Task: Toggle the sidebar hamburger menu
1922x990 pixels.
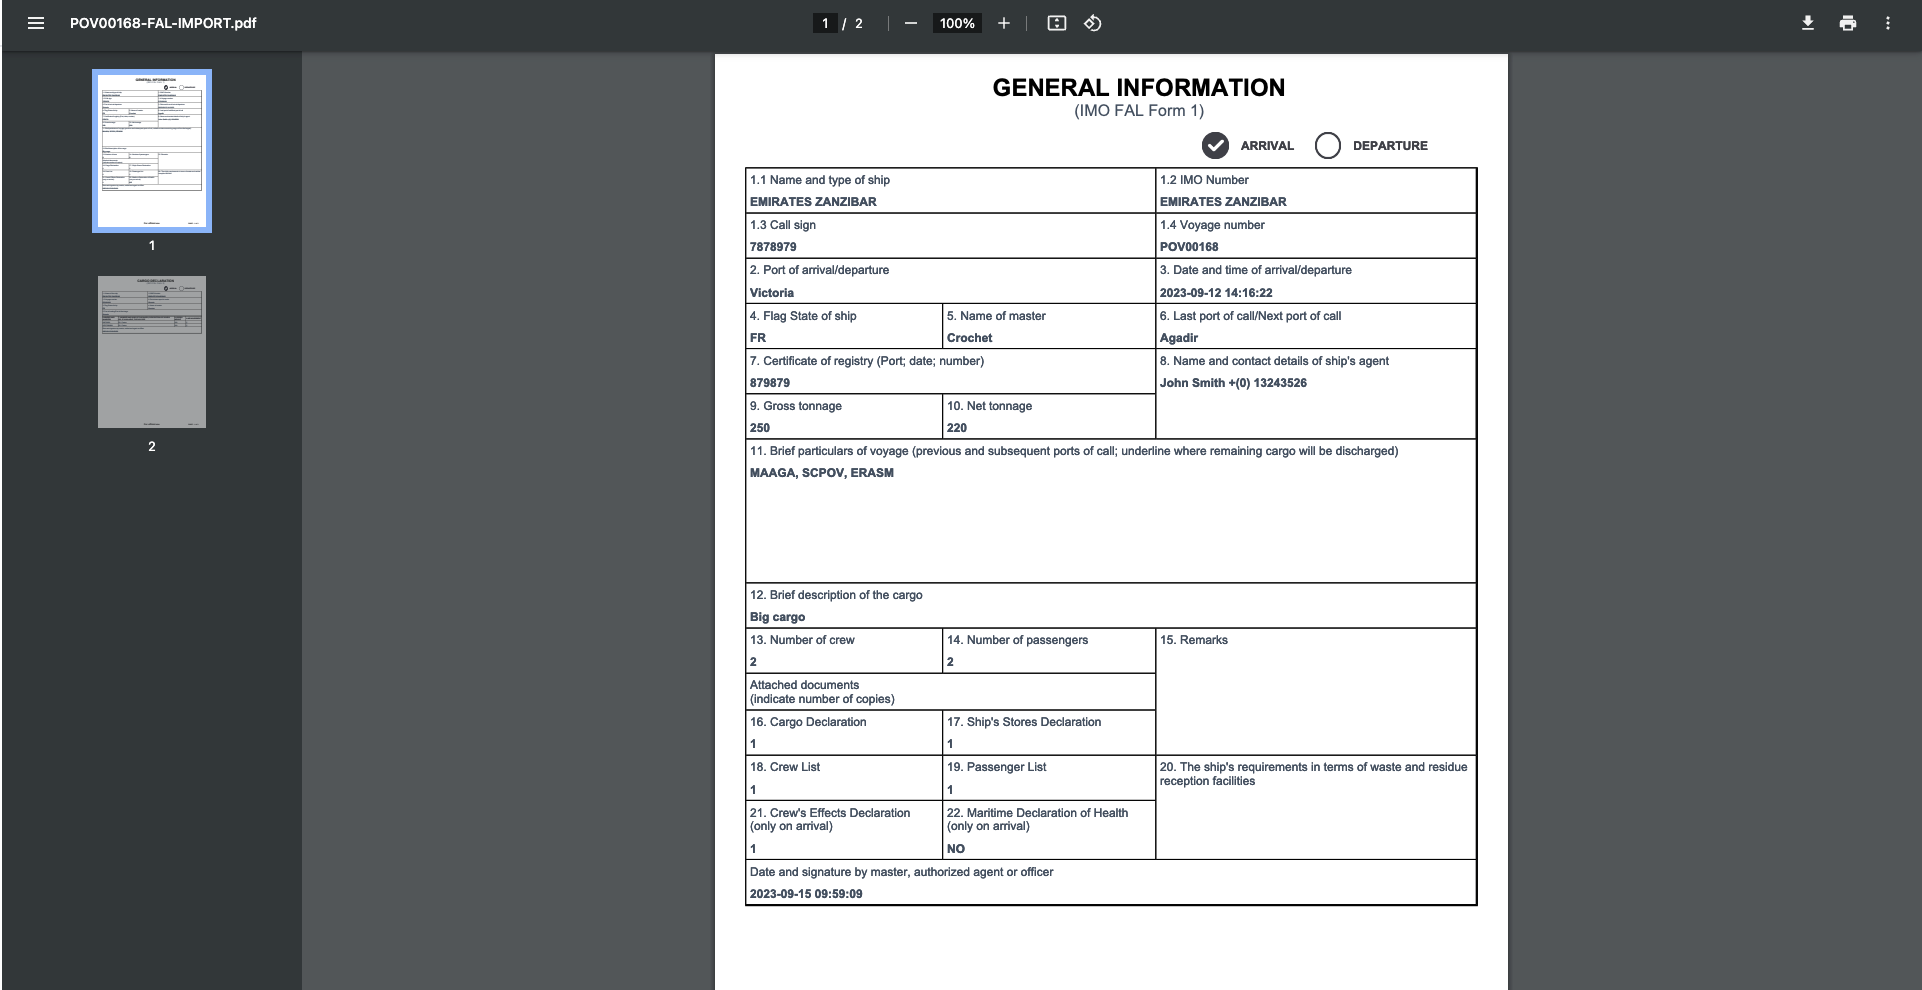Action: (x=36, y=23)
